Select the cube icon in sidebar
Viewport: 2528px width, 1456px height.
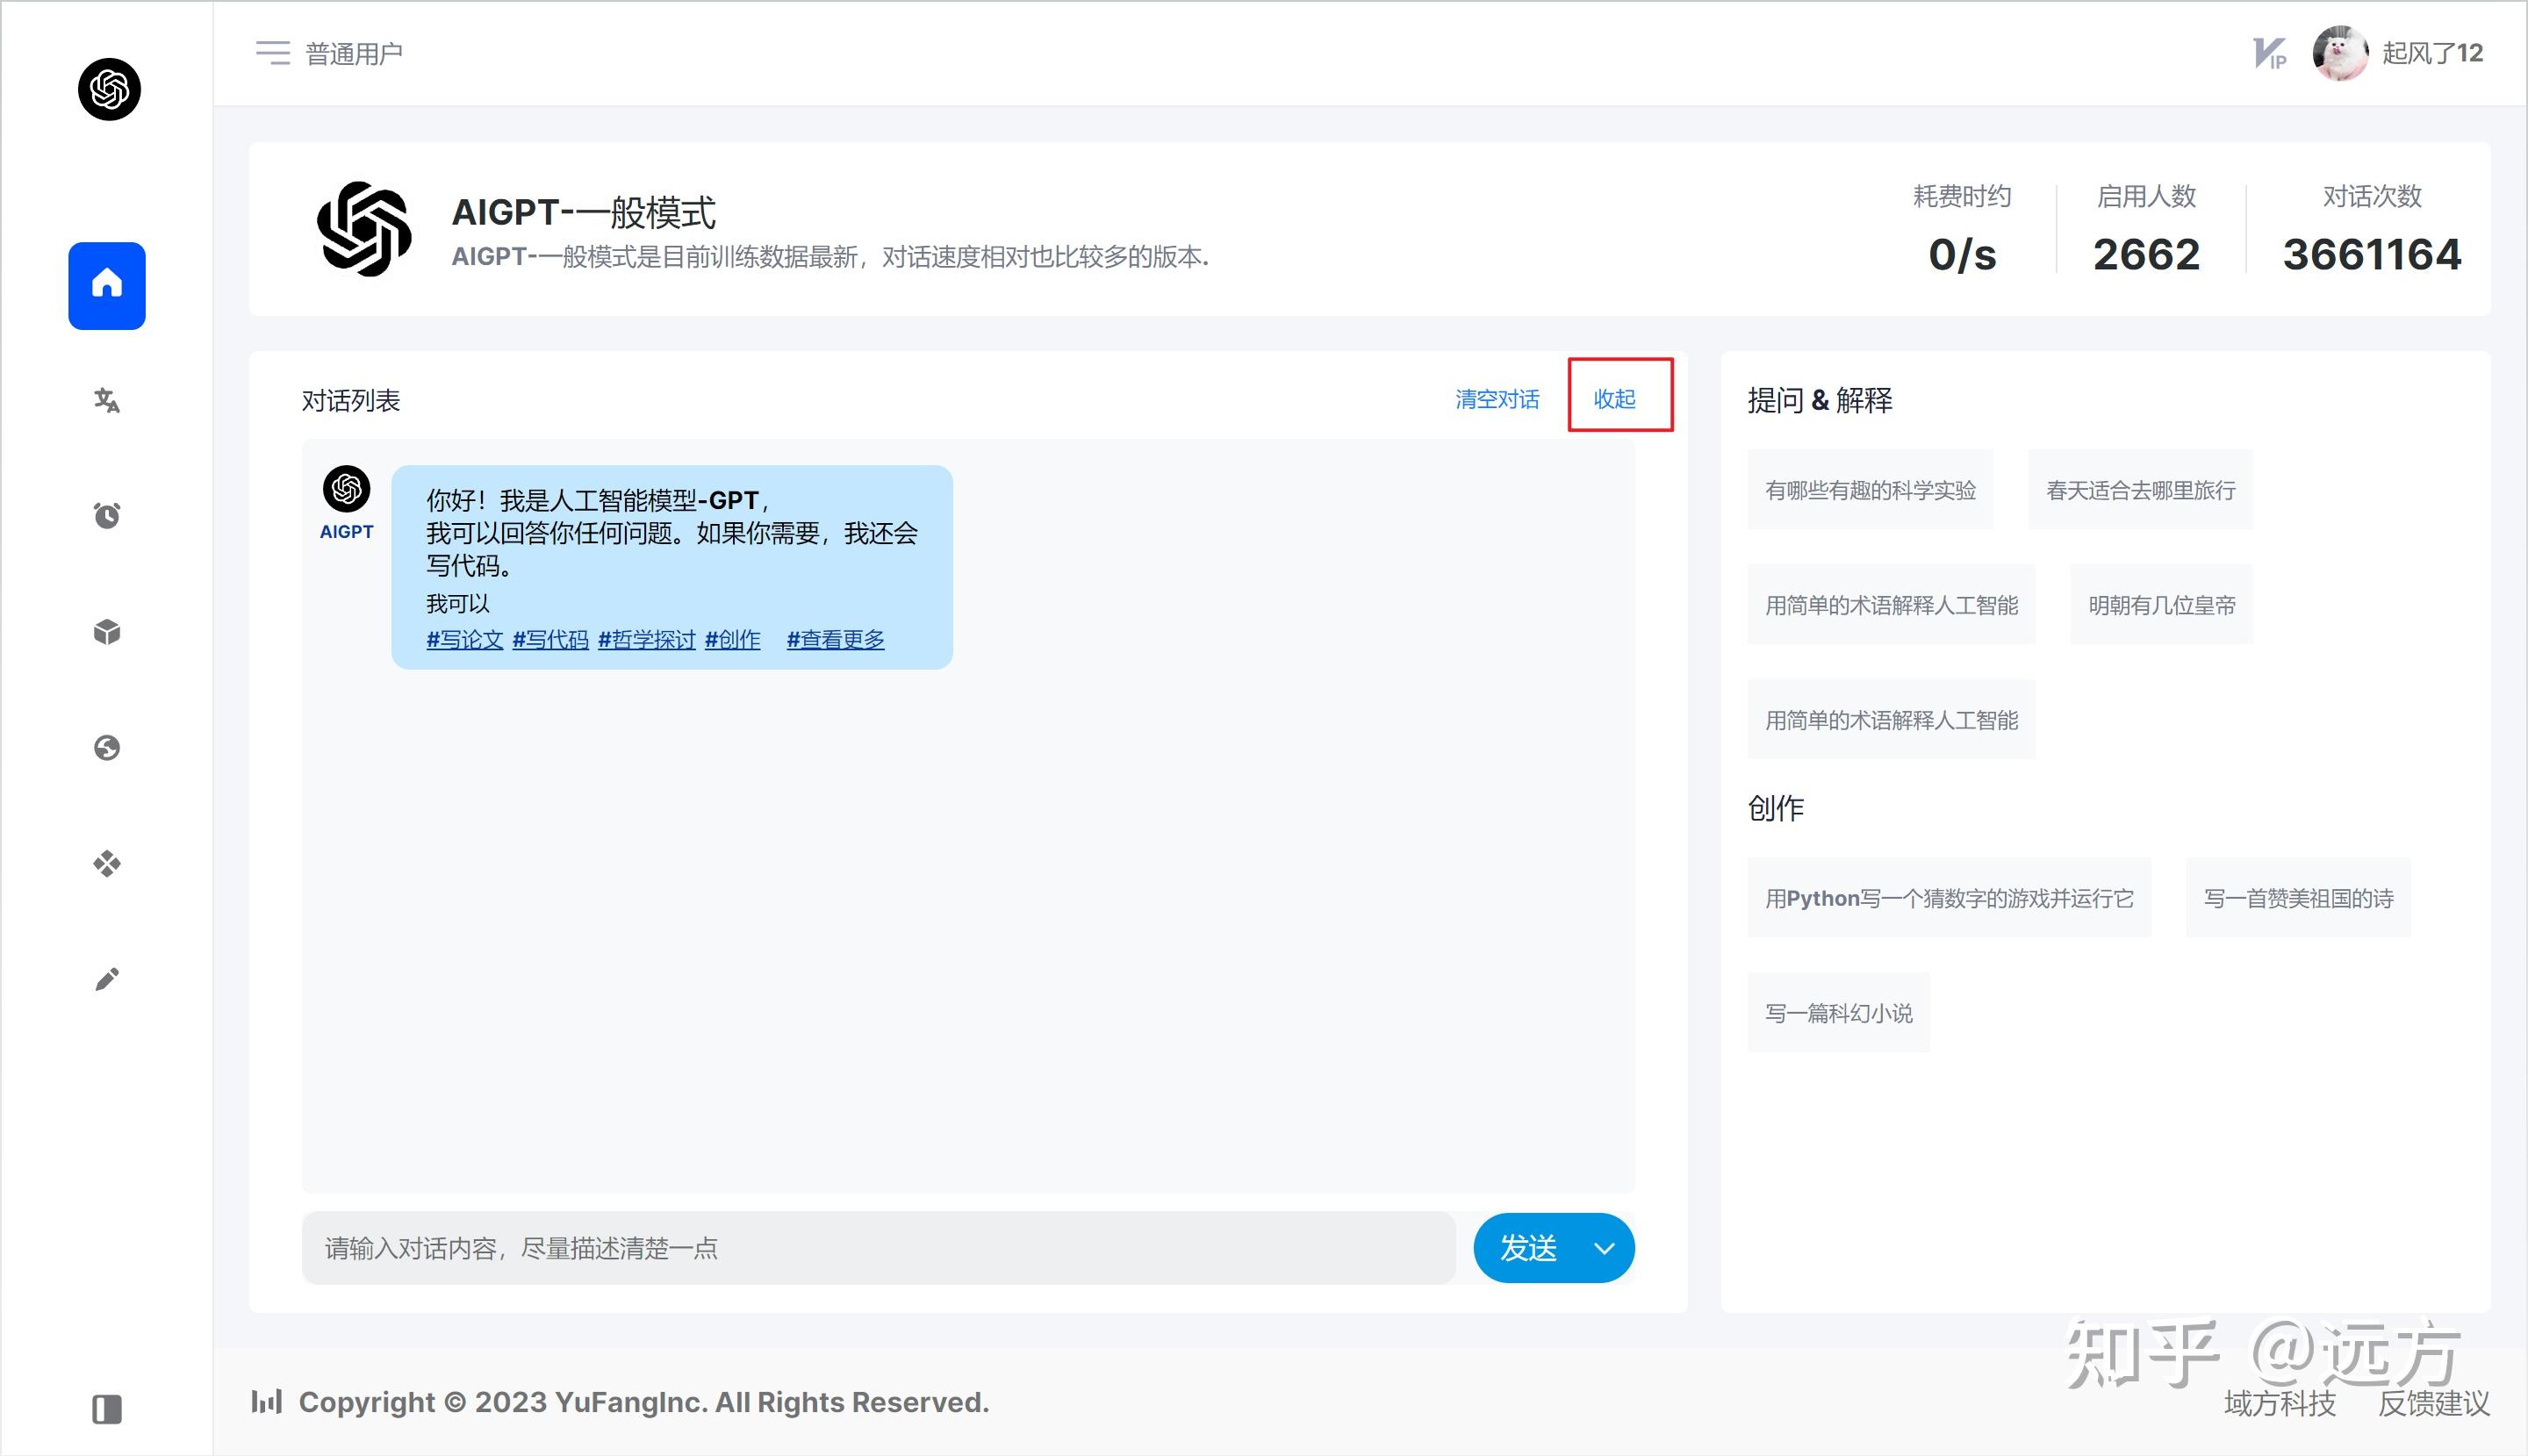(107, 632)
